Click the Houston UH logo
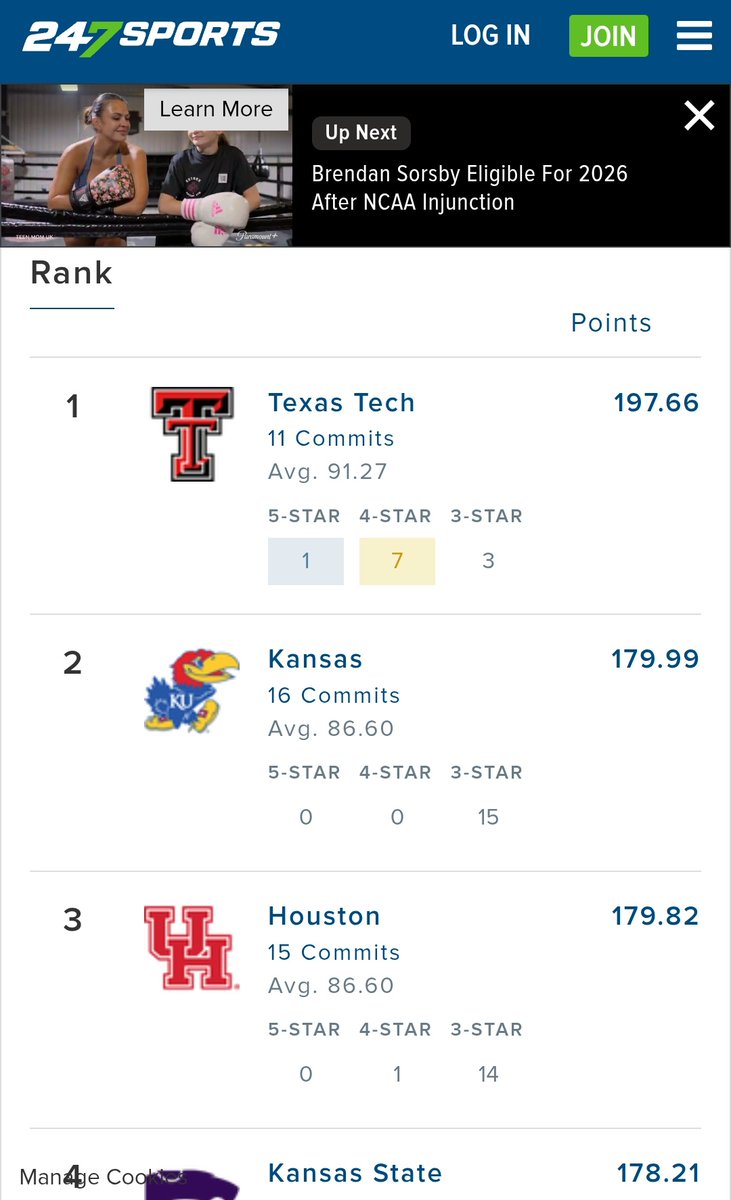 (192, 948)
